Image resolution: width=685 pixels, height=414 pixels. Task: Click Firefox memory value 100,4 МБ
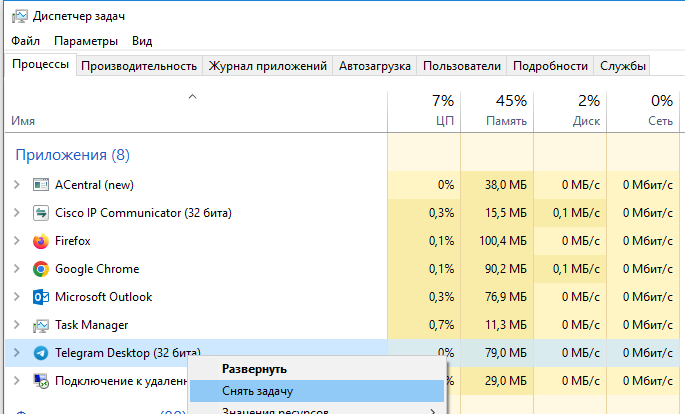[503, 241]
